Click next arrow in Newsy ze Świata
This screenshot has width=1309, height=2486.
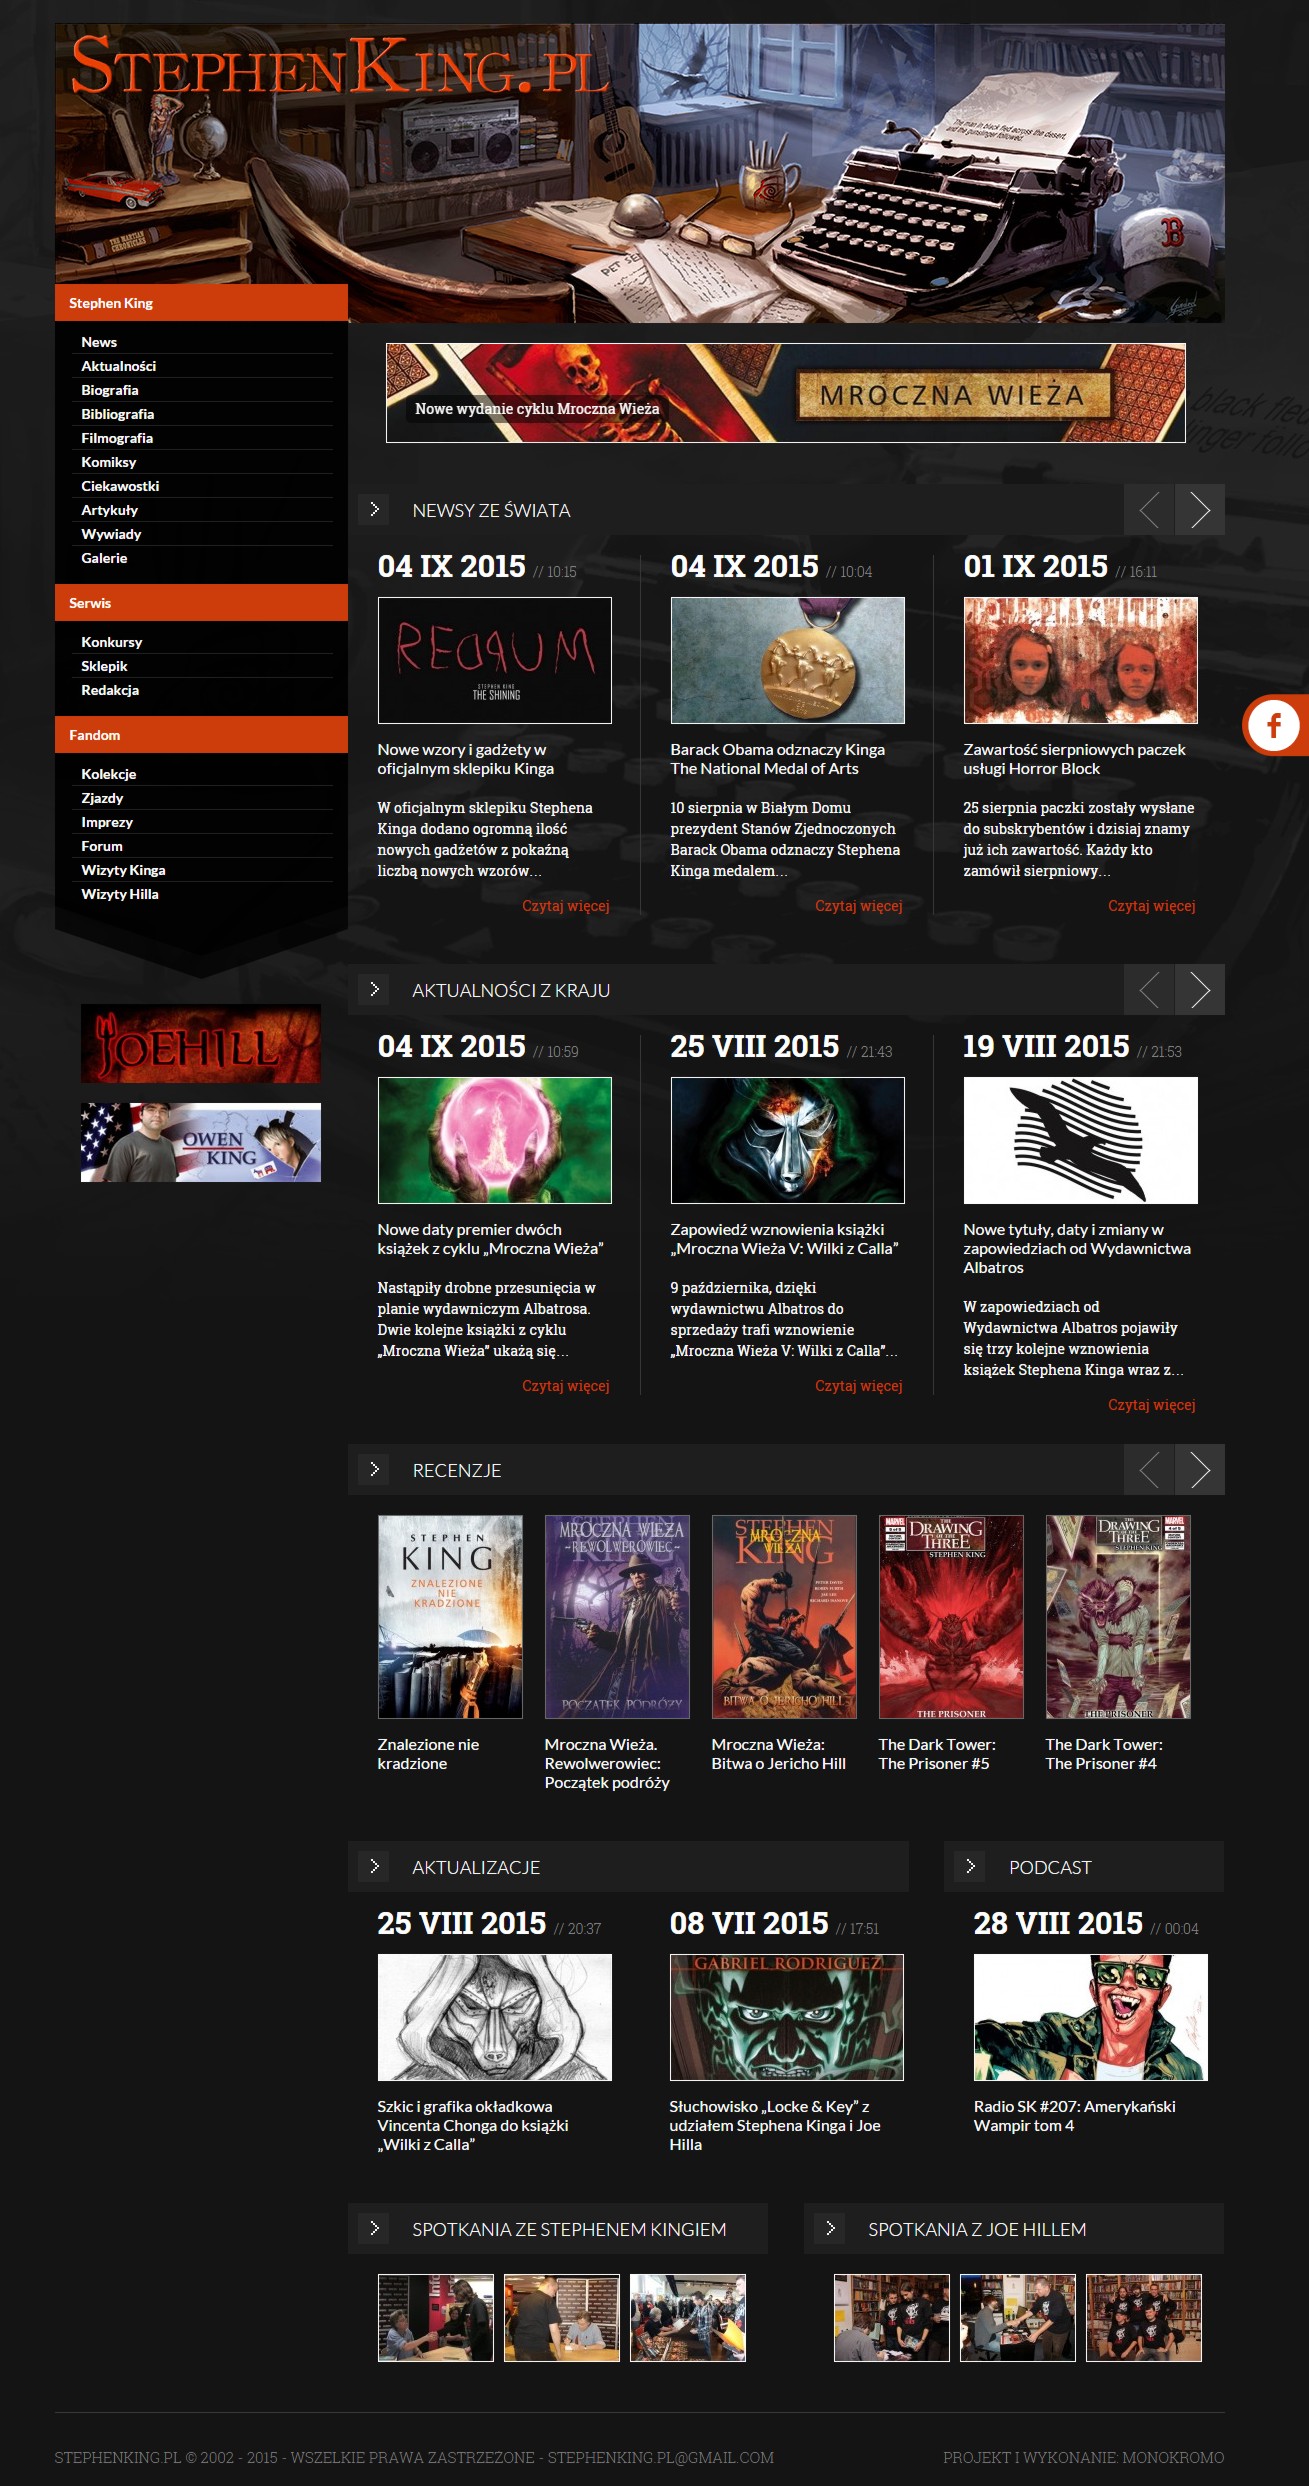coord(1199,510)
